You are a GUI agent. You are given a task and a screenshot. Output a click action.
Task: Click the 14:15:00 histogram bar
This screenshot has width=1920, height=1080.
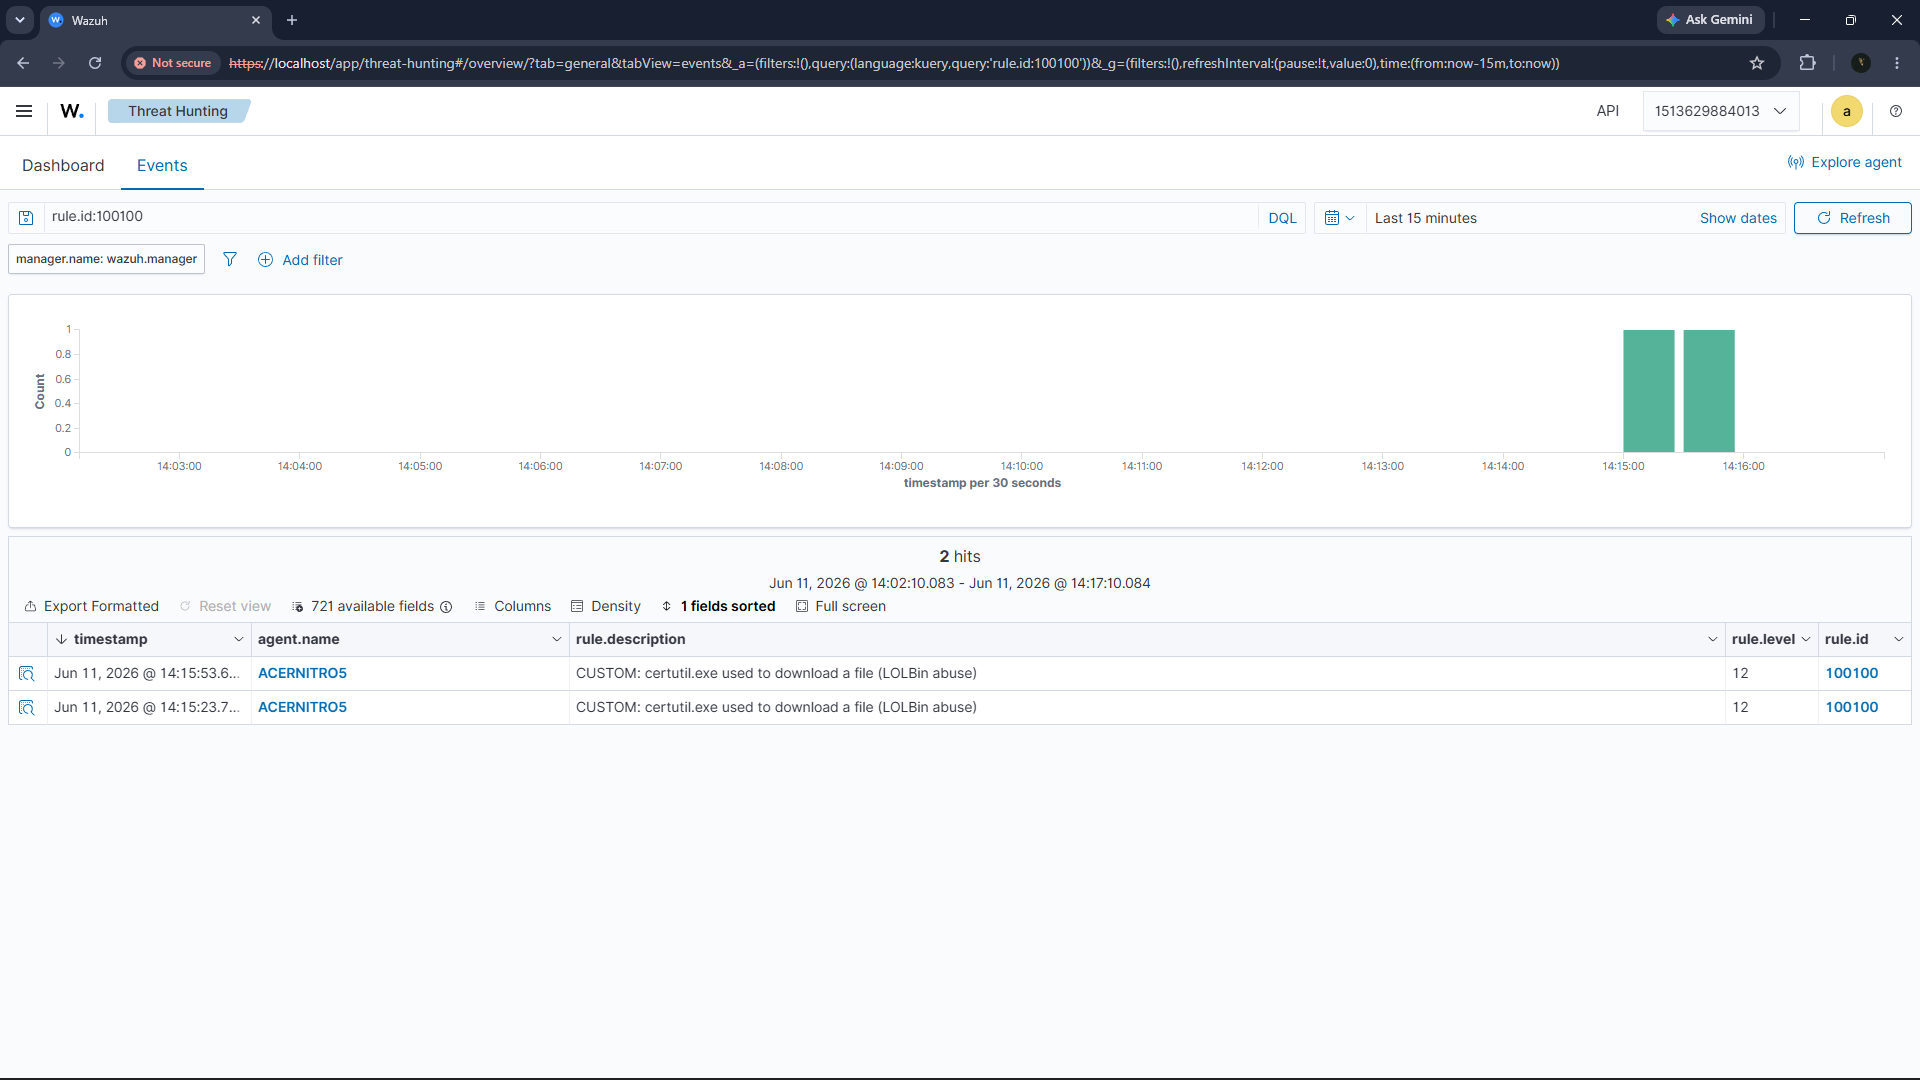pos(1648,391)
